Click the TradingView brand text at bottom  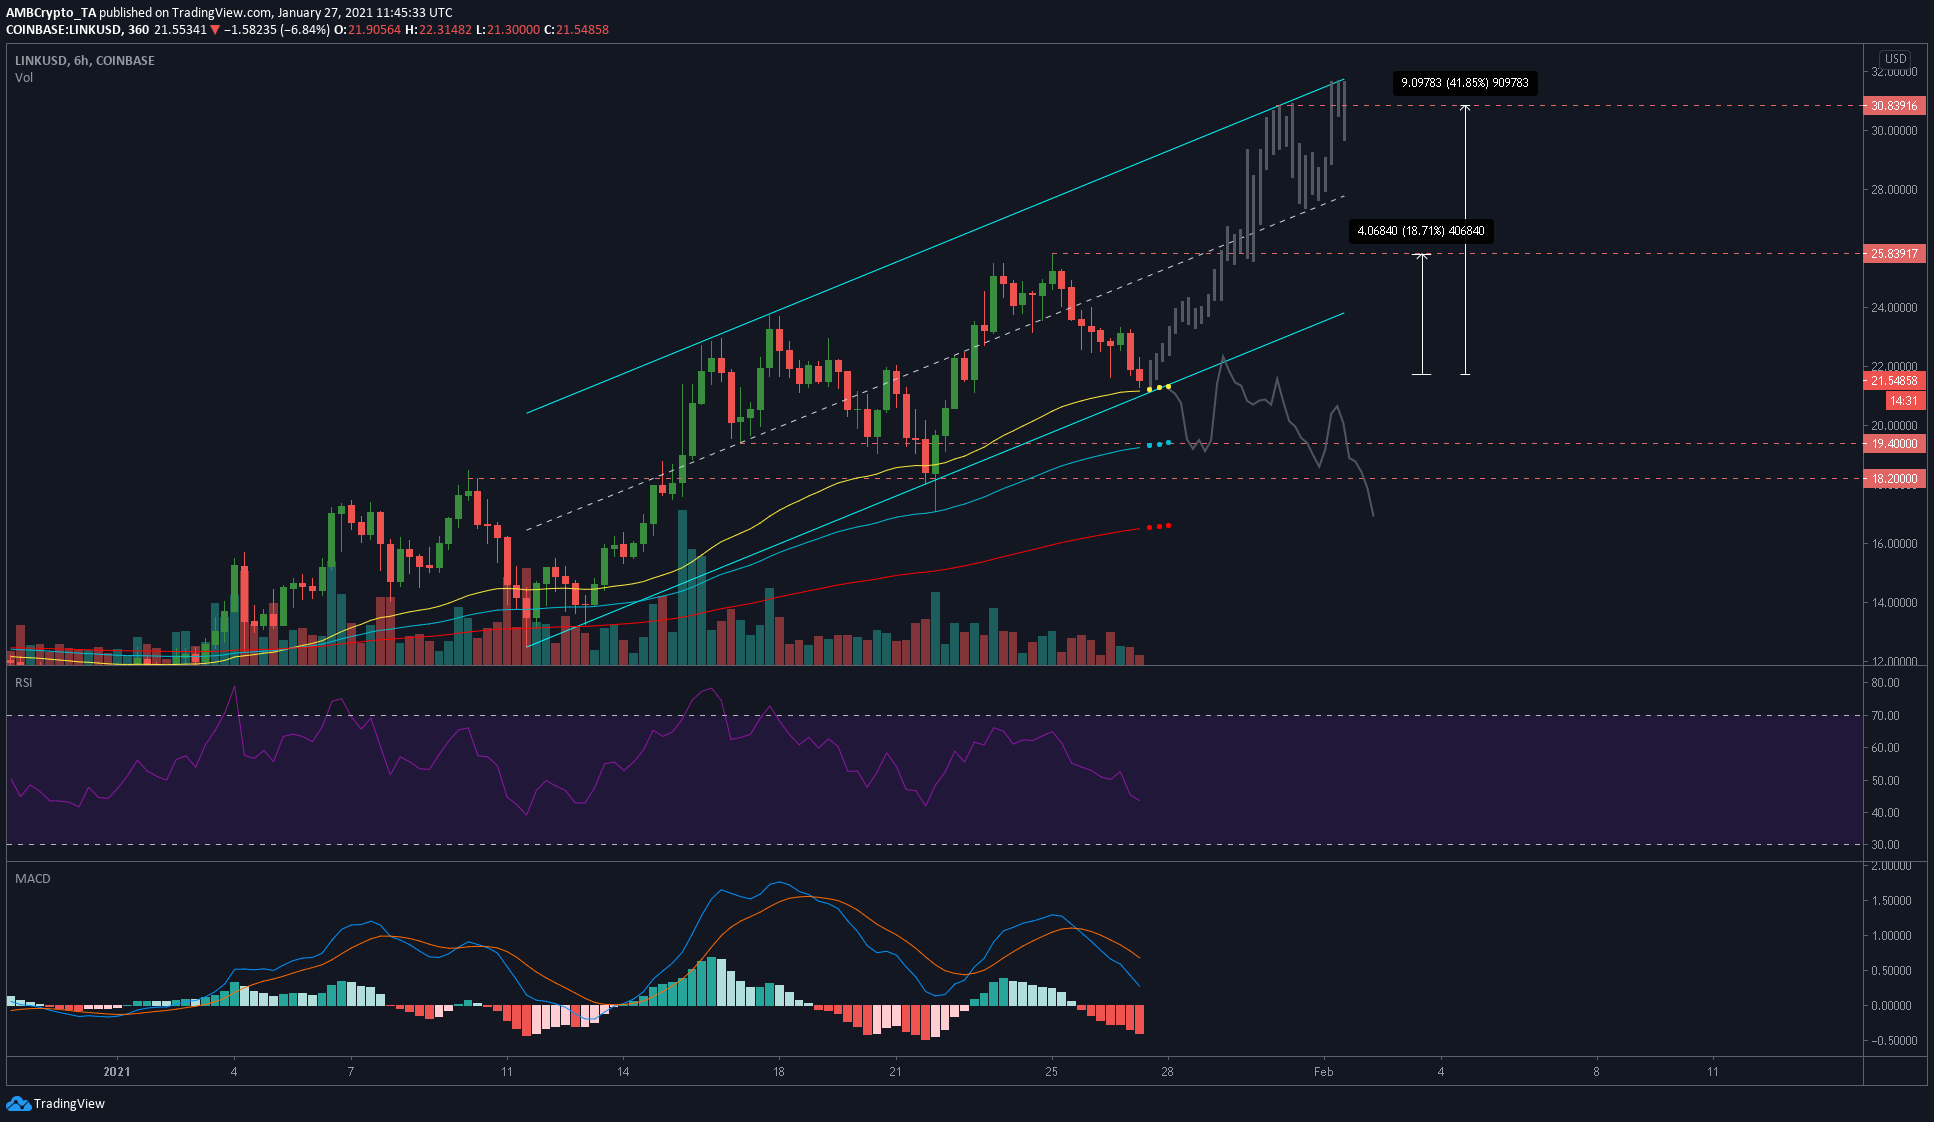pos(69,1103)
